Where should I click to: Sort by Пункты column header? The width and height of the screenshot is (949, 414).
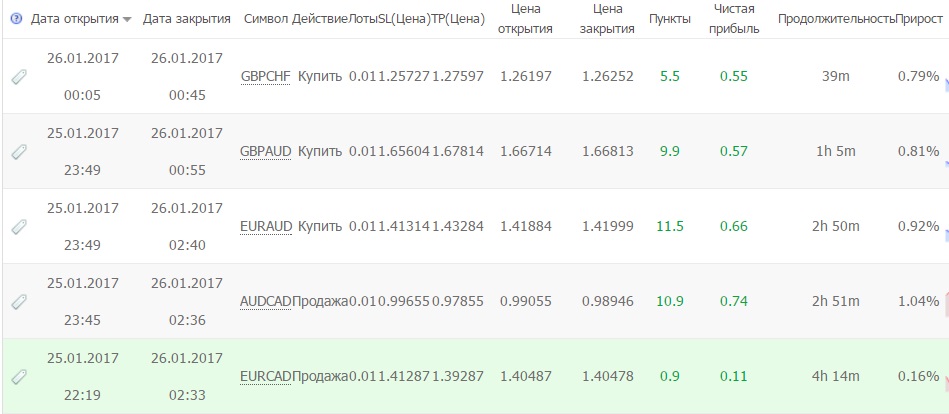670,19
